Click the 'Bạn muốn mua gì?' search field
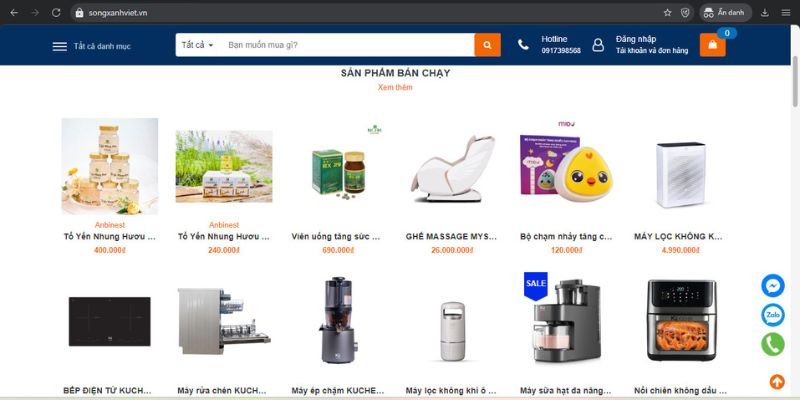 [x=347, y=45]
